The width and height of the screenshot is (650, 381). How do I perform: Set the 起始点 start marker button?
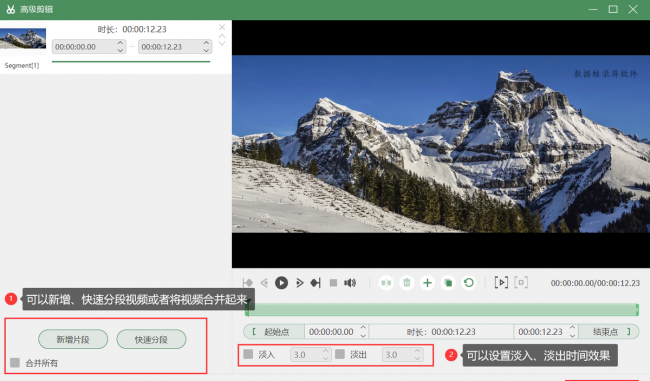coord(274,332)
